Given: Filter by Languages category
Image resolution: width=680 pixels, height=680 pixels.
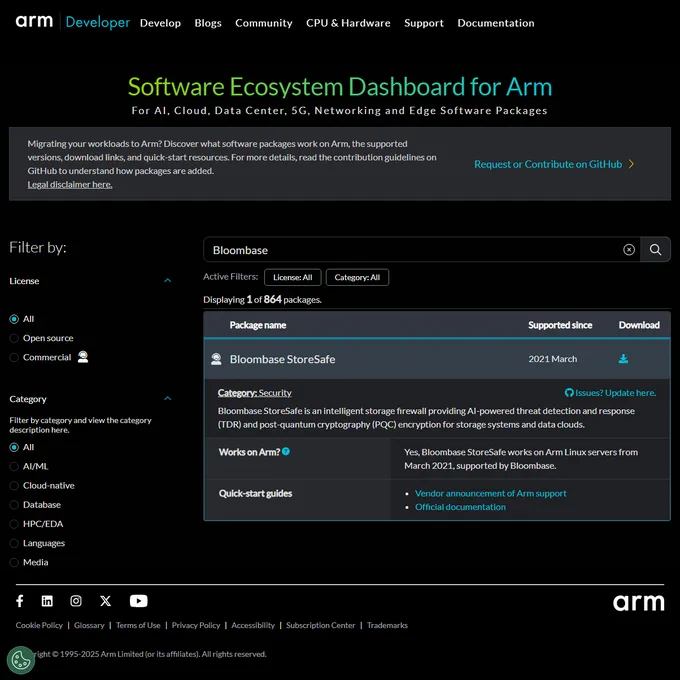Looking at the screenshot, I should 14,543.
